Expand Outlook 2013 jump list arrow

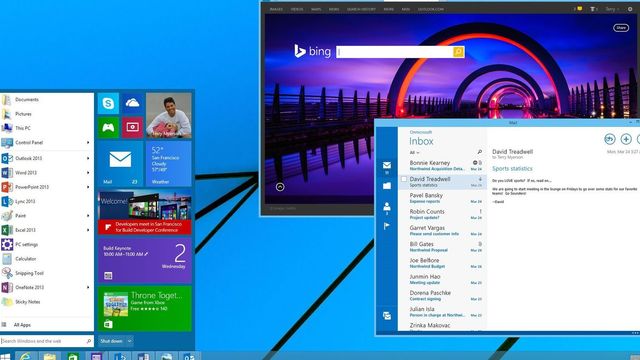(88, 158)
